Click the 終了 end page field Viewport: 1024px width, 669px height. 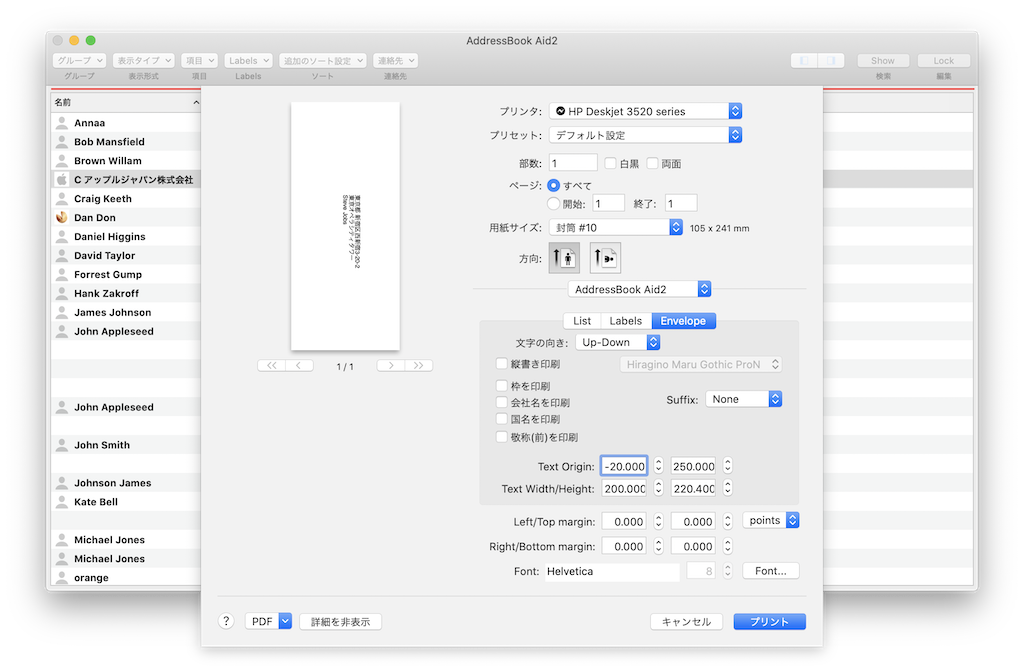pos(680,204)
